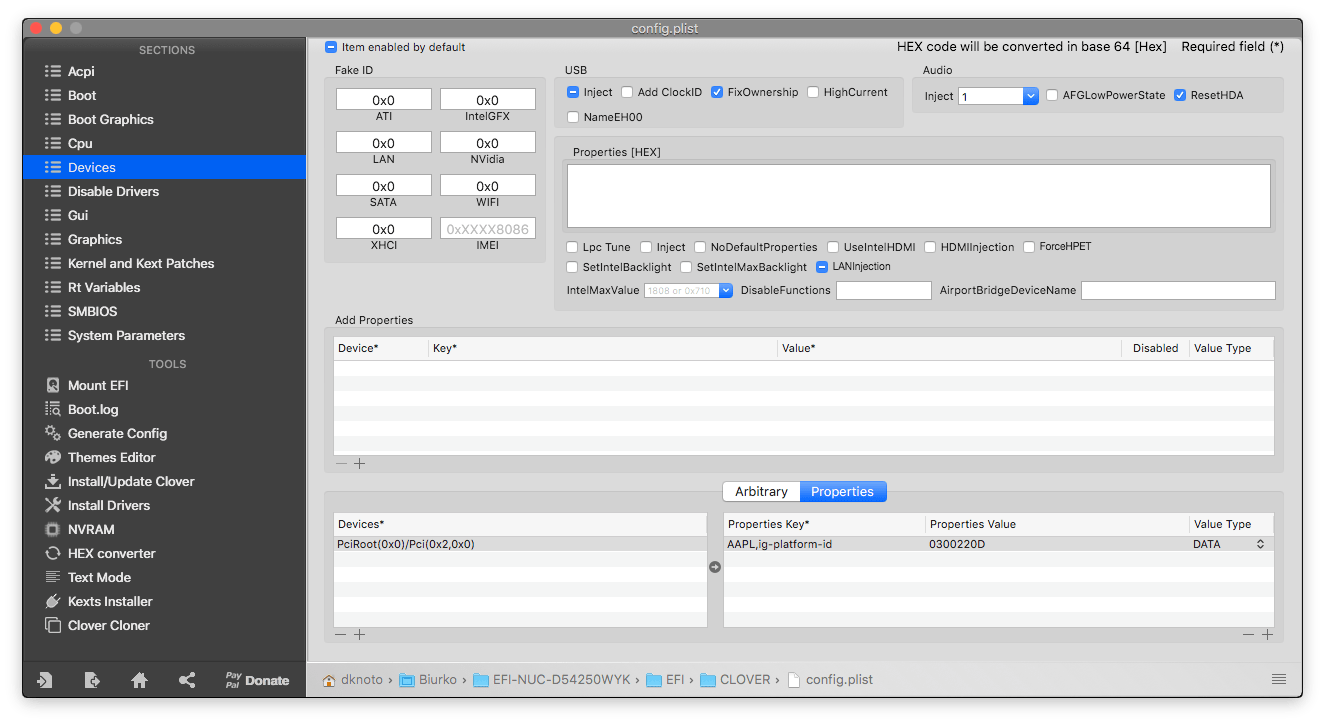Enable ForceHPET checkbox
The image size is (1325, 724).
pyautogui.click(x=1029, y=247)
